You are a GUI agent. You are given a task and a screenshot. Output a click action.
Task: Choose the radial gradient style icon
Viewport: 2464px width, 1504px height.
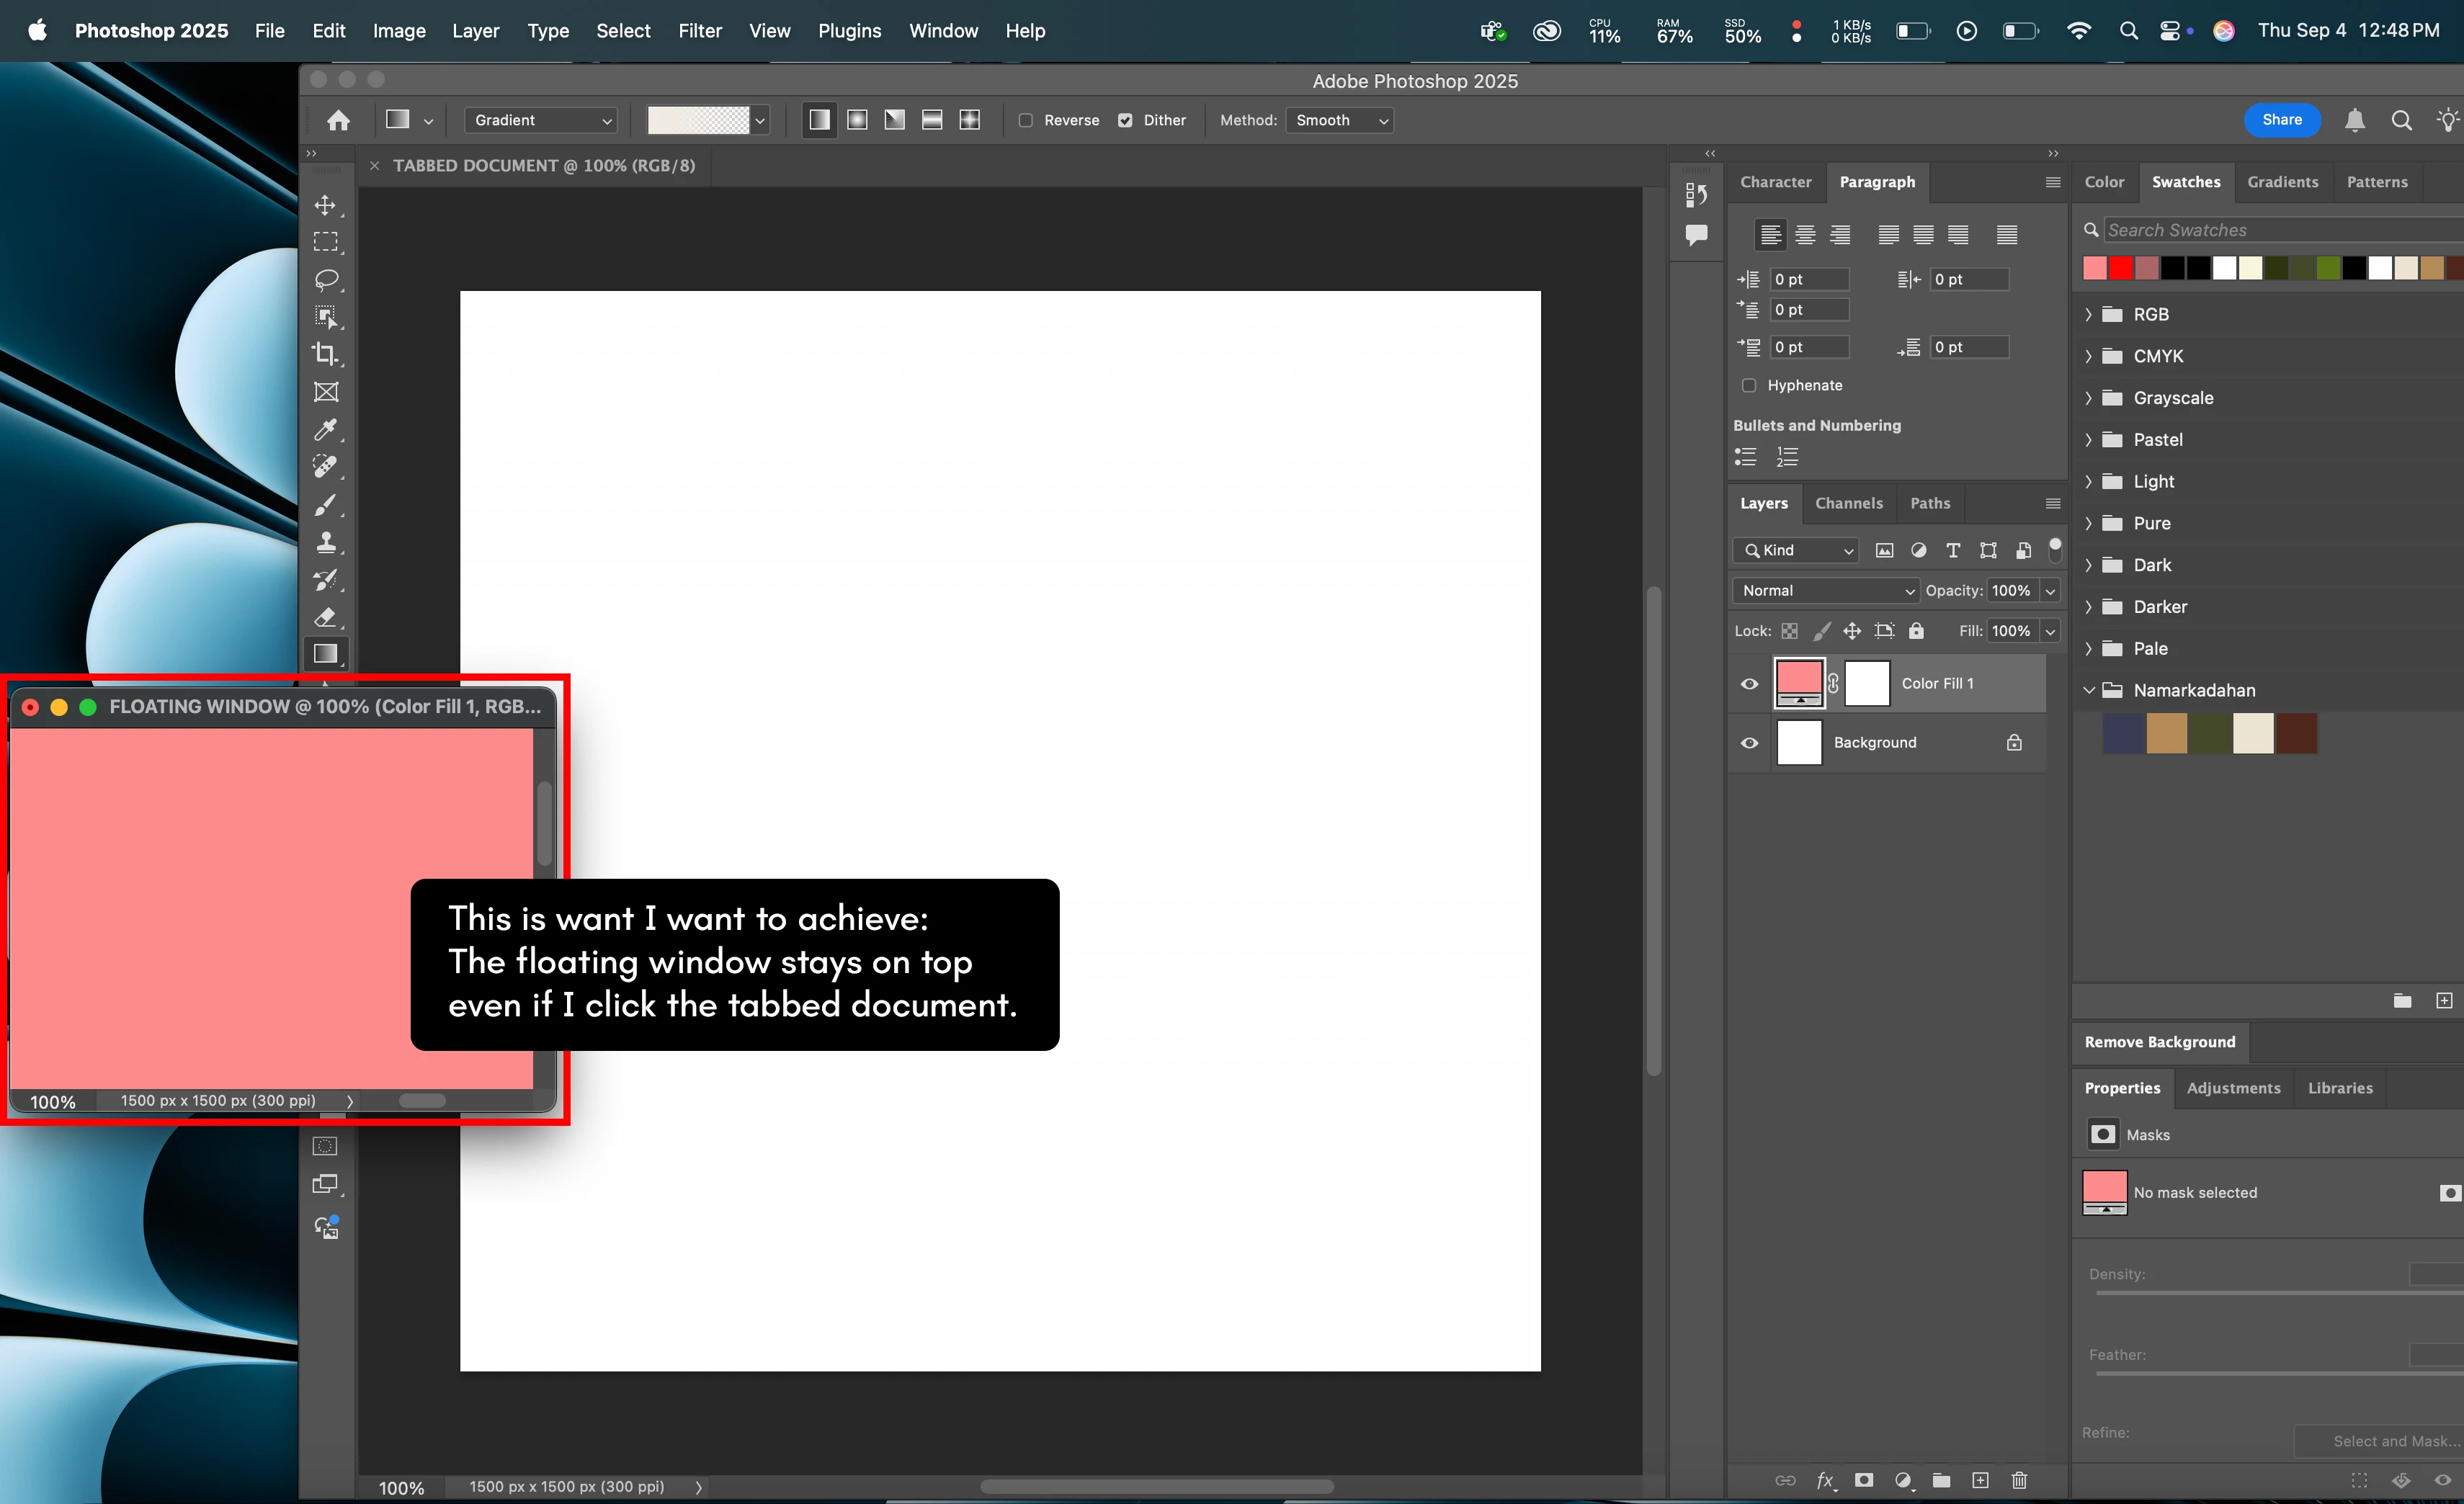point(857,120)
